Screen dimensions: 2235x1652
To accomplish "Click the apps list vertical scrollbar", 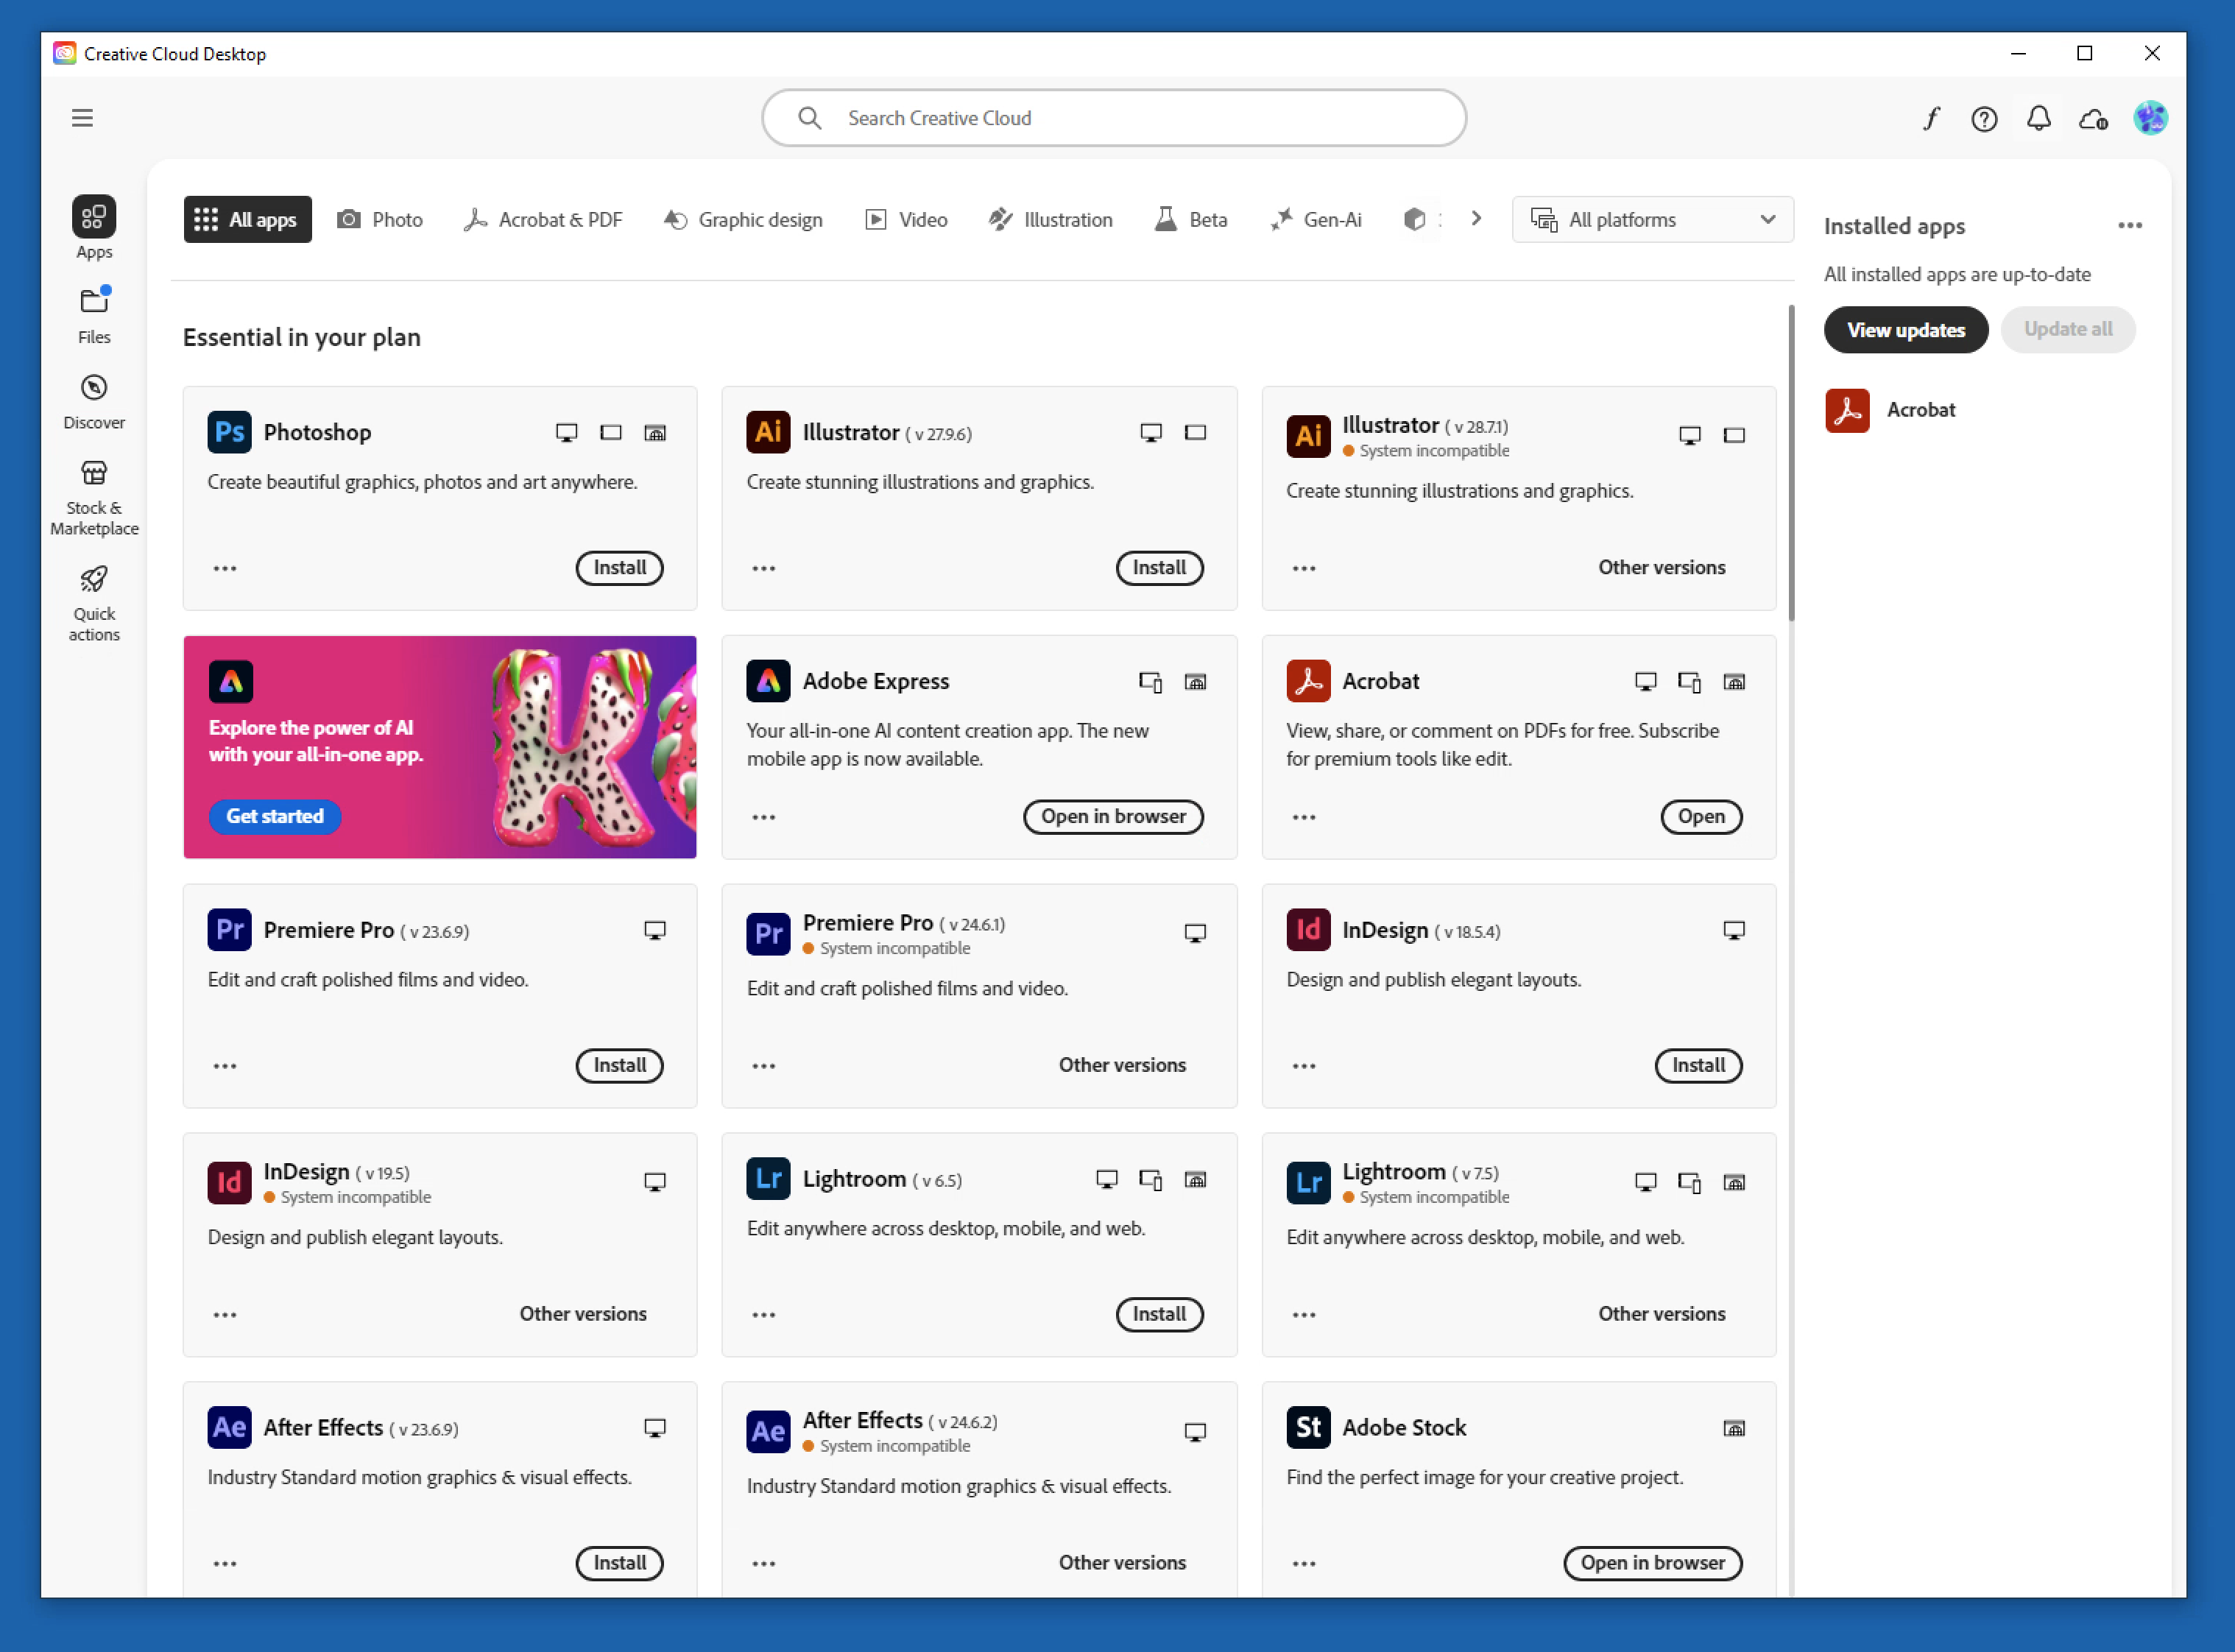I will (x=1790, y=462).
